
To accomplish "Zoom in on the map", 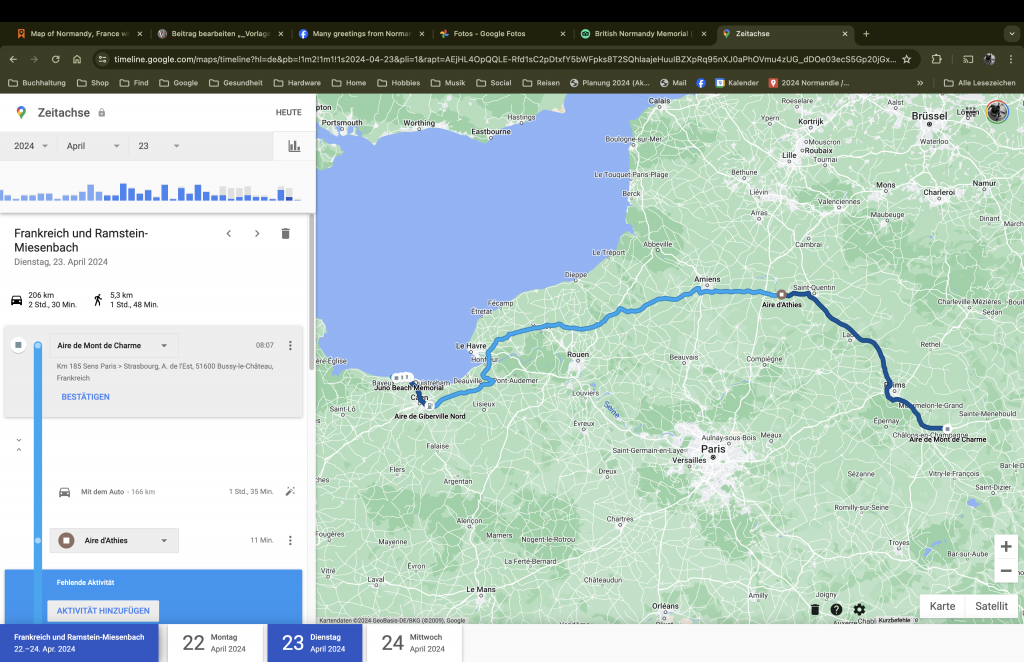I will coord(1006,546).
